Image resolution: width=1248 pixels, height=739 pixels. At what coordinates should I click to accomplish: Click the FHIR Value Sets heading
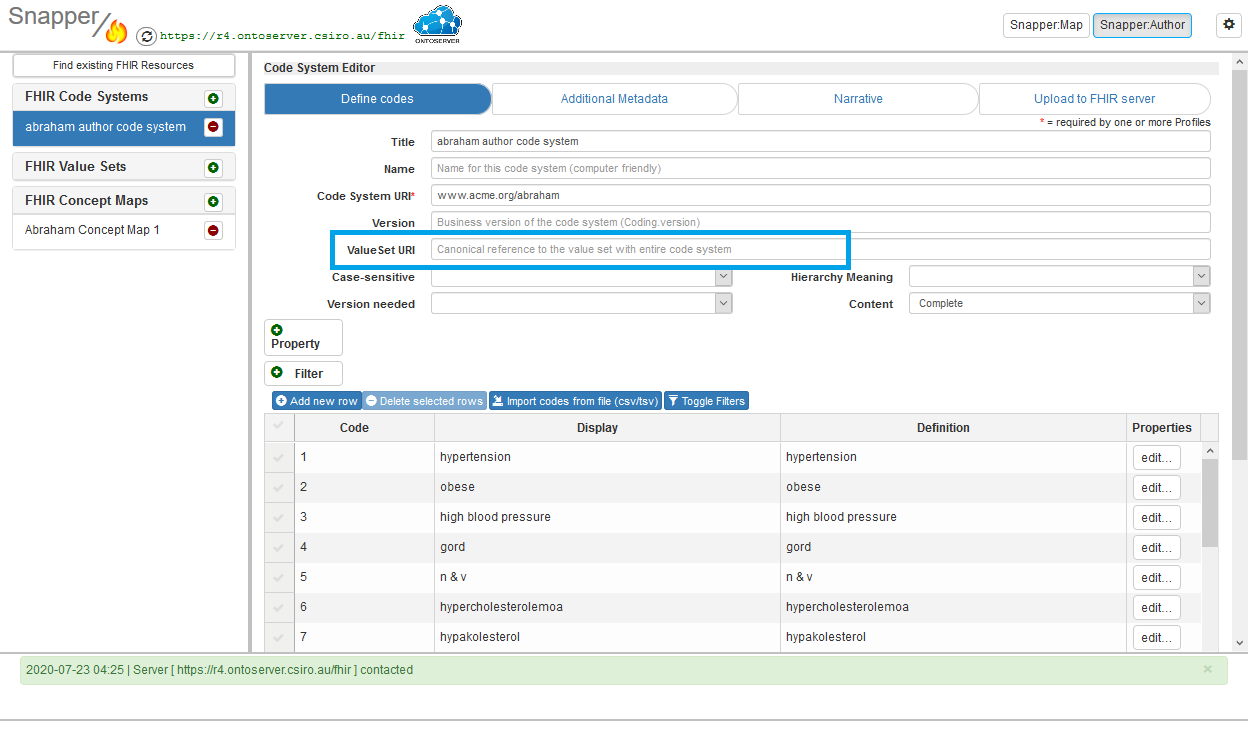(x=76, y=167)
